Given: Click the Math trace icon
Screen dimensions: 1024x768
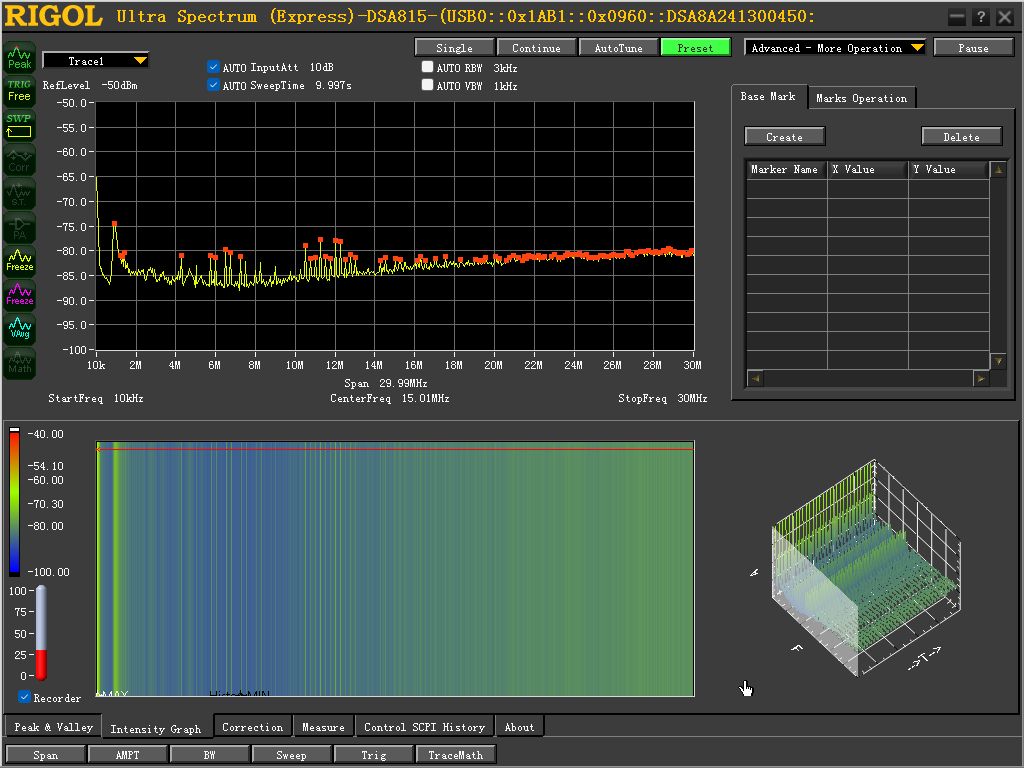Looking at the screenshot, I should click(20, 362).
